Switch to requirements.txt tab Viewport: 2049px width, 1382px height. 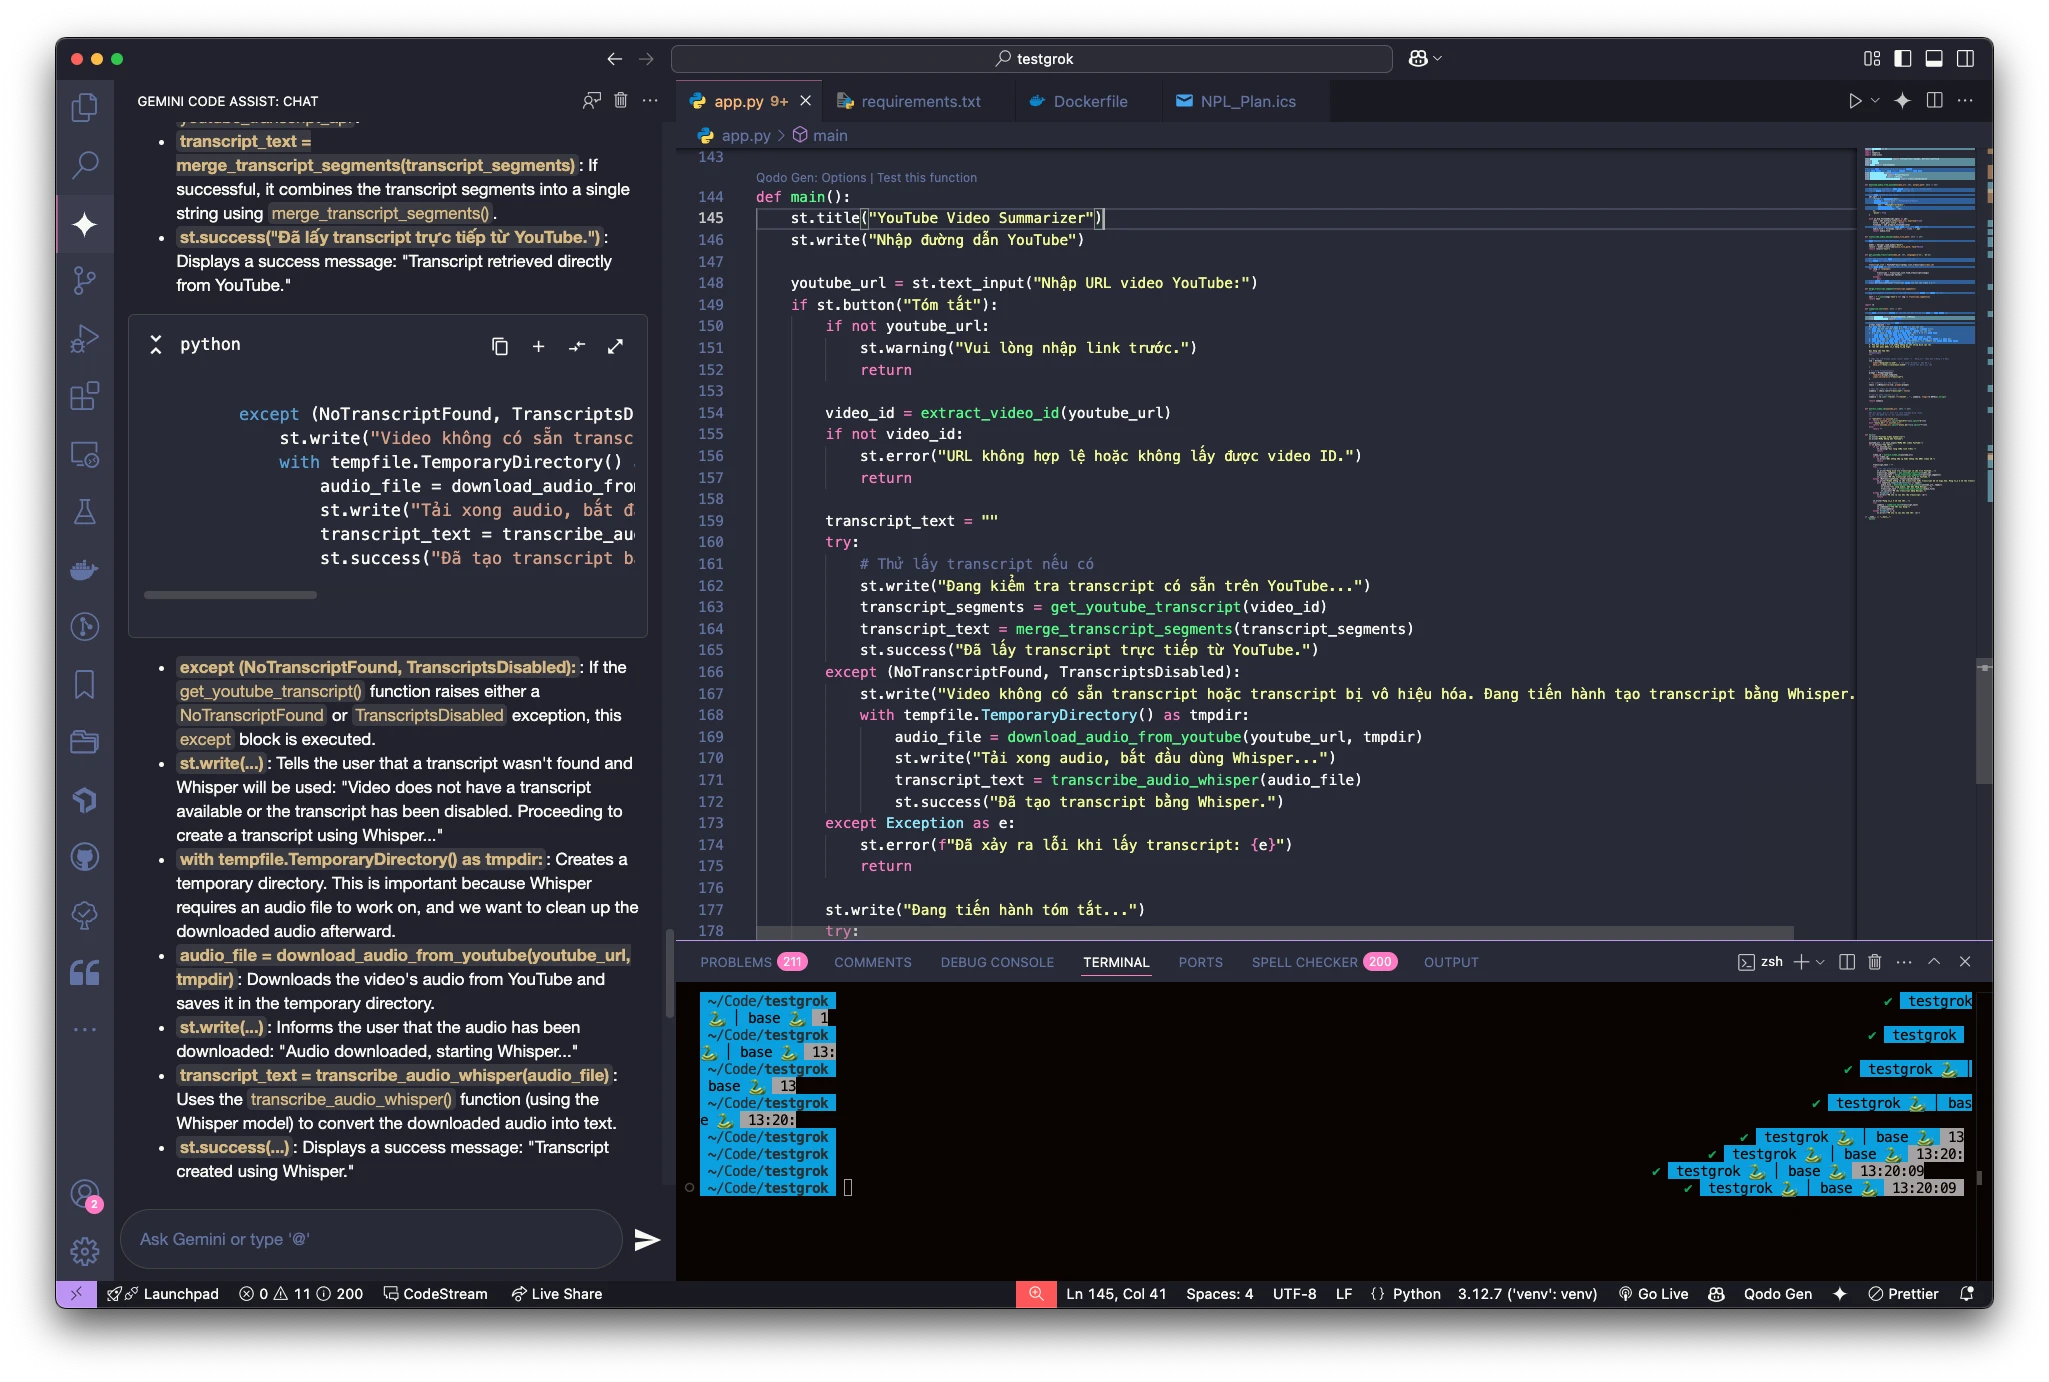click(x=920, y=101)
